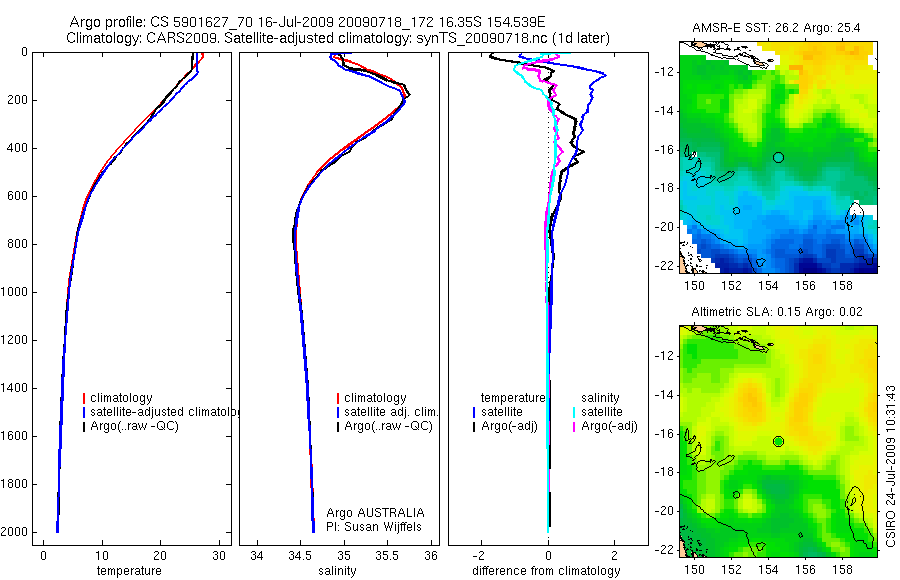Click the '-20' latitude tick on SLA map
This screenshot has height=580, width=900.
tap(664, 511)
